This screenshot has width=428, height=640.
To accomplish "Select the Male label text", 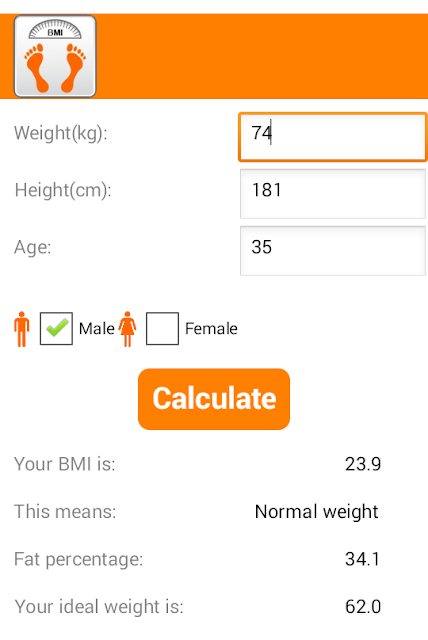I will [x=97, y=329].
